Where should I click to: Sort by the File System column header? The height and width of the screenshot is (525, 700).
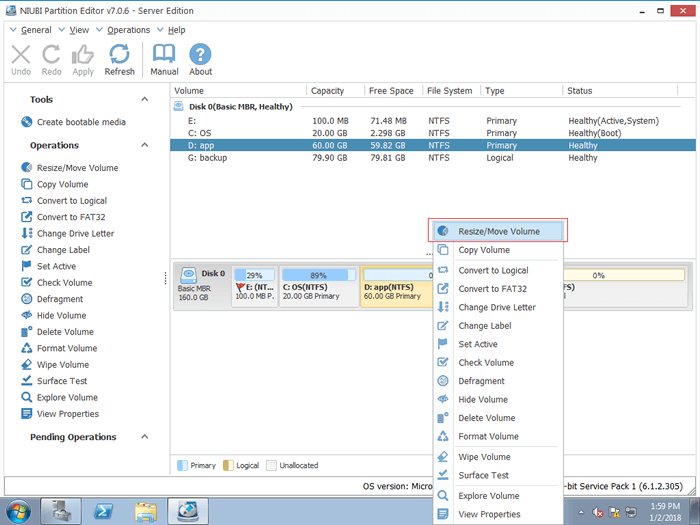[451, 91]
